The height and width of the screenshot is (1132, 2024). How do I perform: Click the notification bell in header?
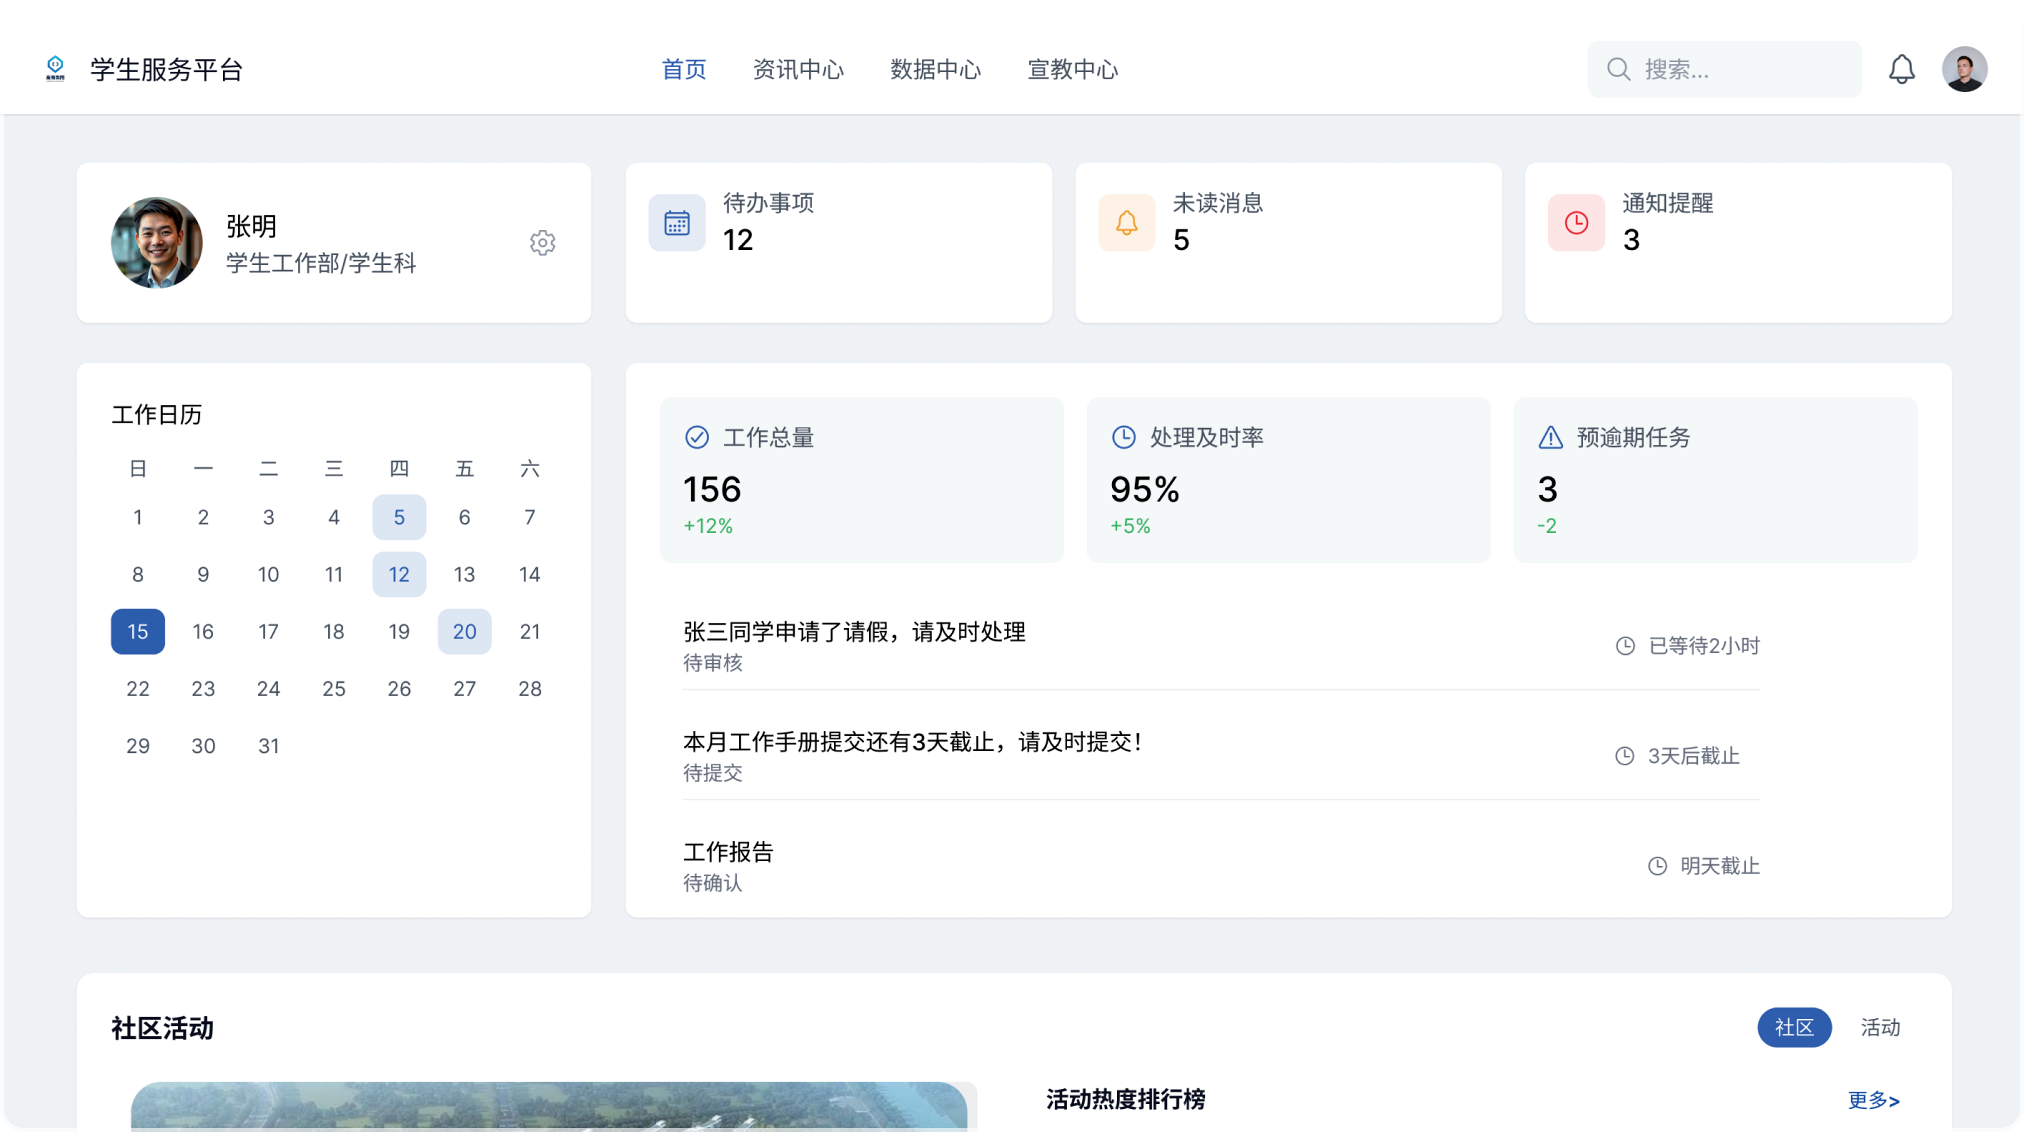[1901, 69]
